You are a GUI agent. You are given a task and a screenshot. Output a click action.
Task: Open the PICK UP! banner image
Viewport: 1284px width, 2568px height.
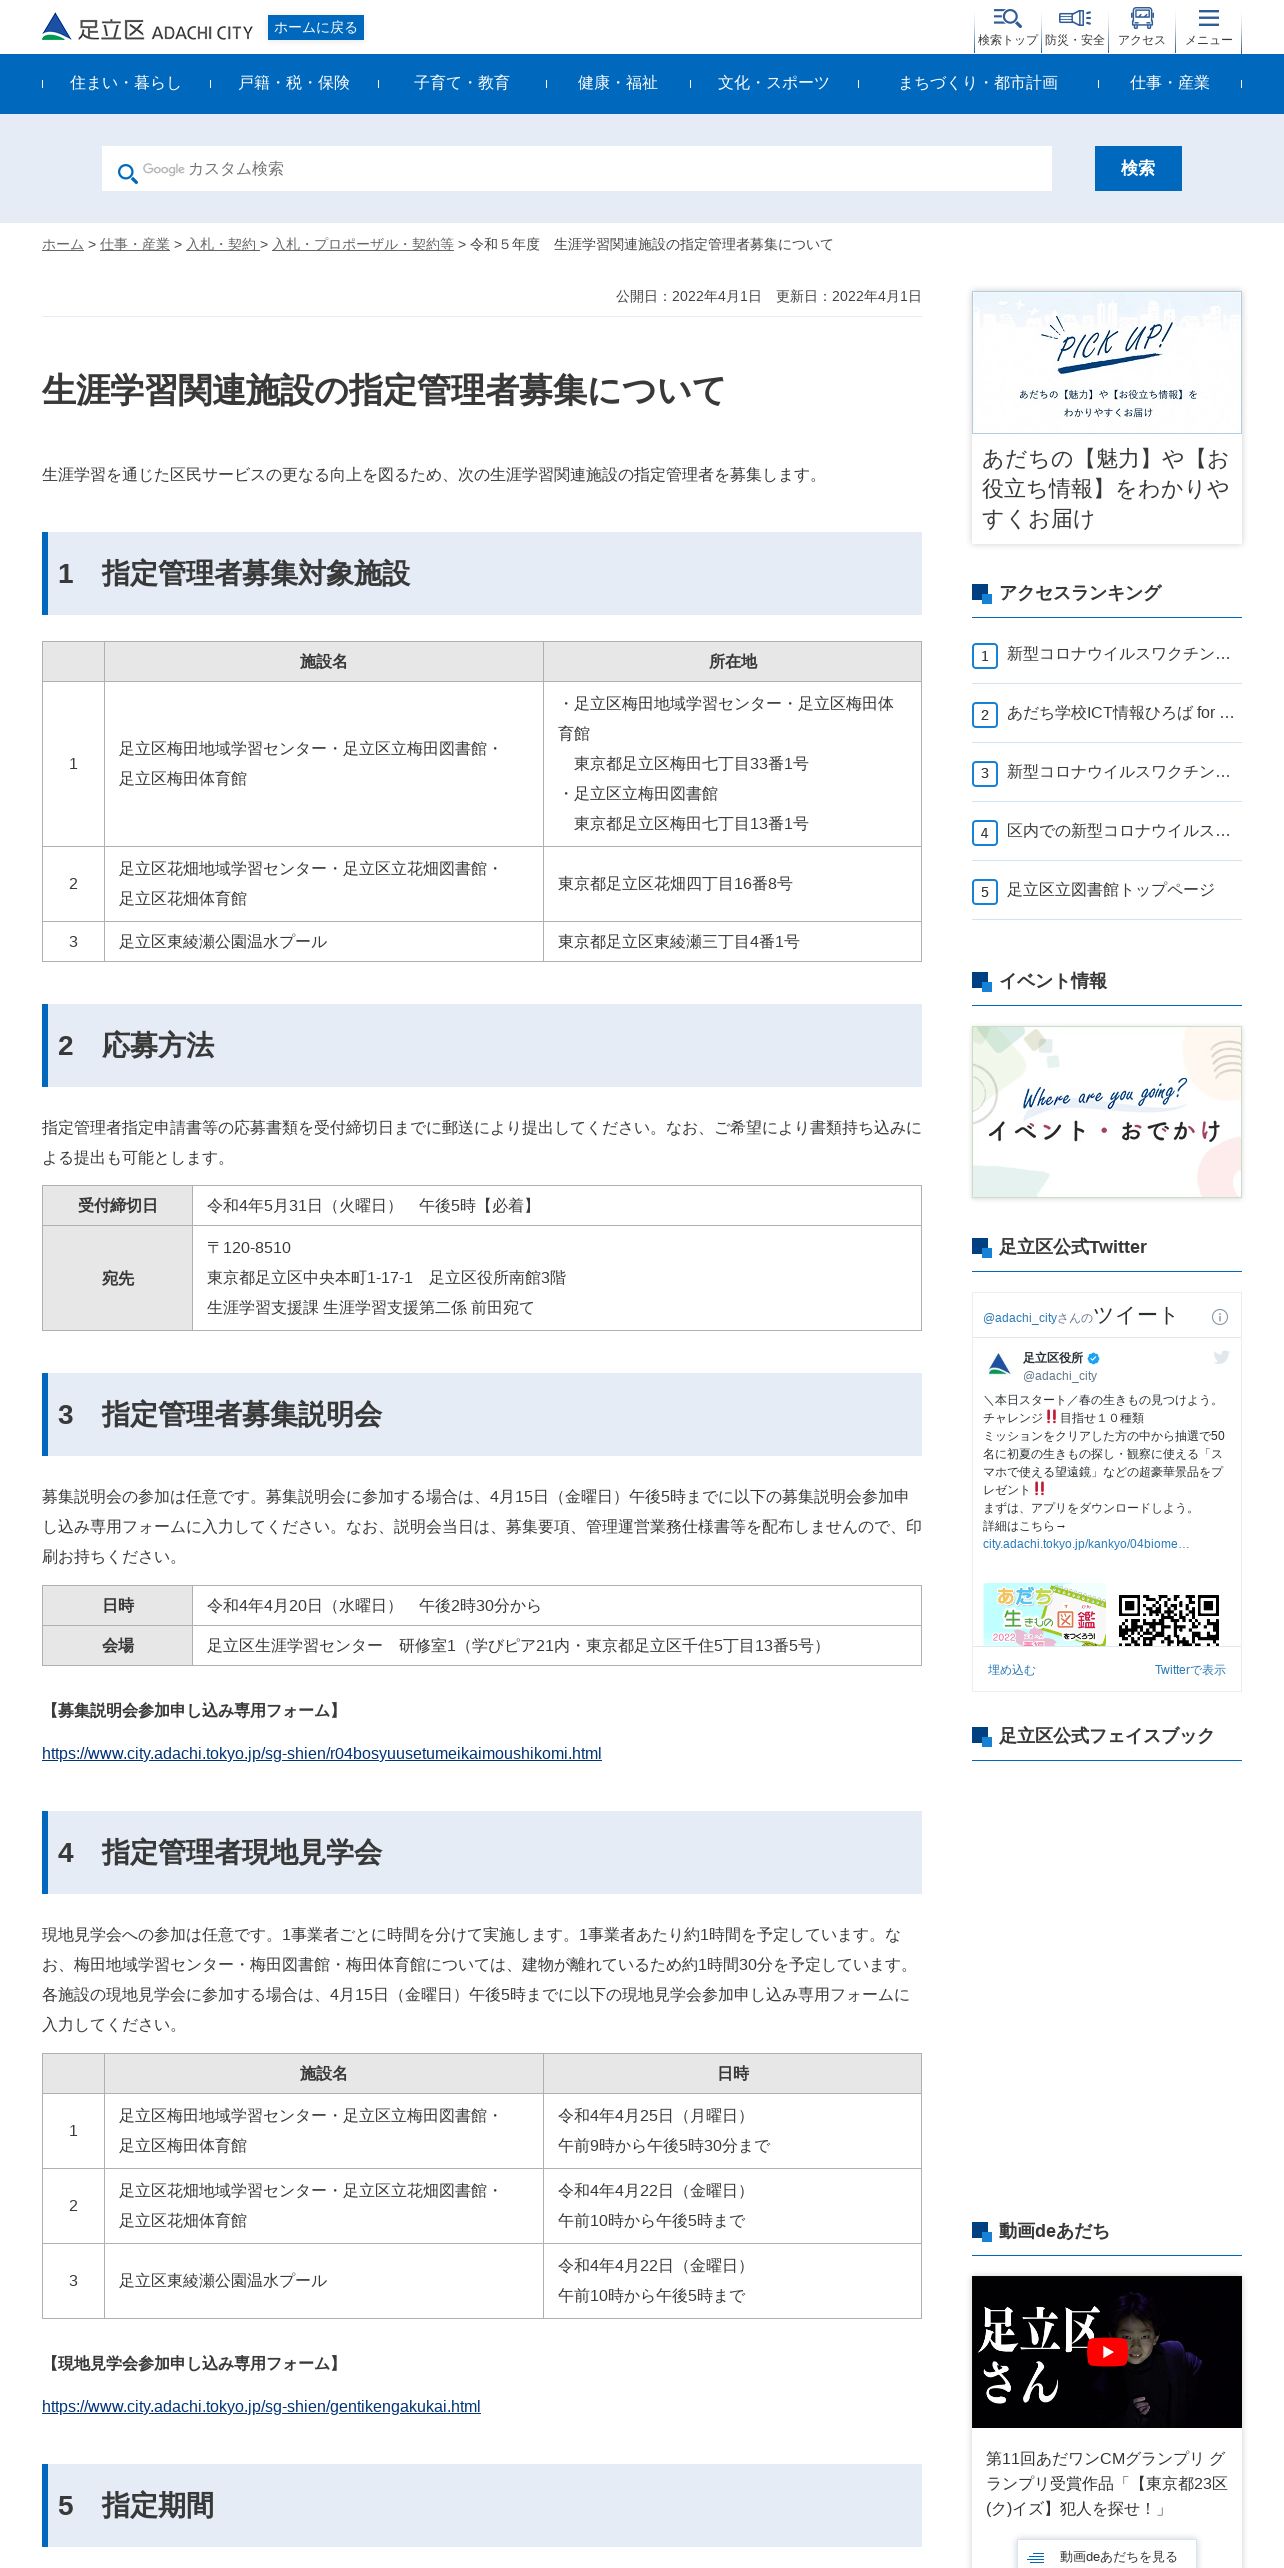coord(1107,362)
